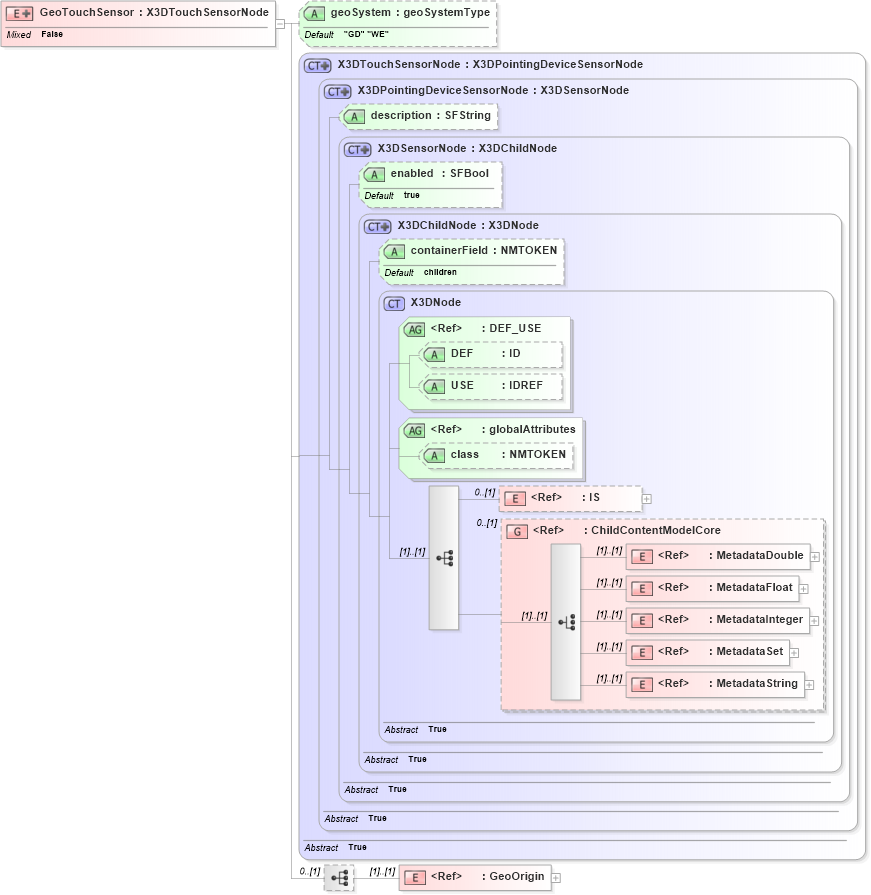Select the ChildContentModelCore reference label
The height and width of the screenshot is (895, 871).
[x=627, y=530]
